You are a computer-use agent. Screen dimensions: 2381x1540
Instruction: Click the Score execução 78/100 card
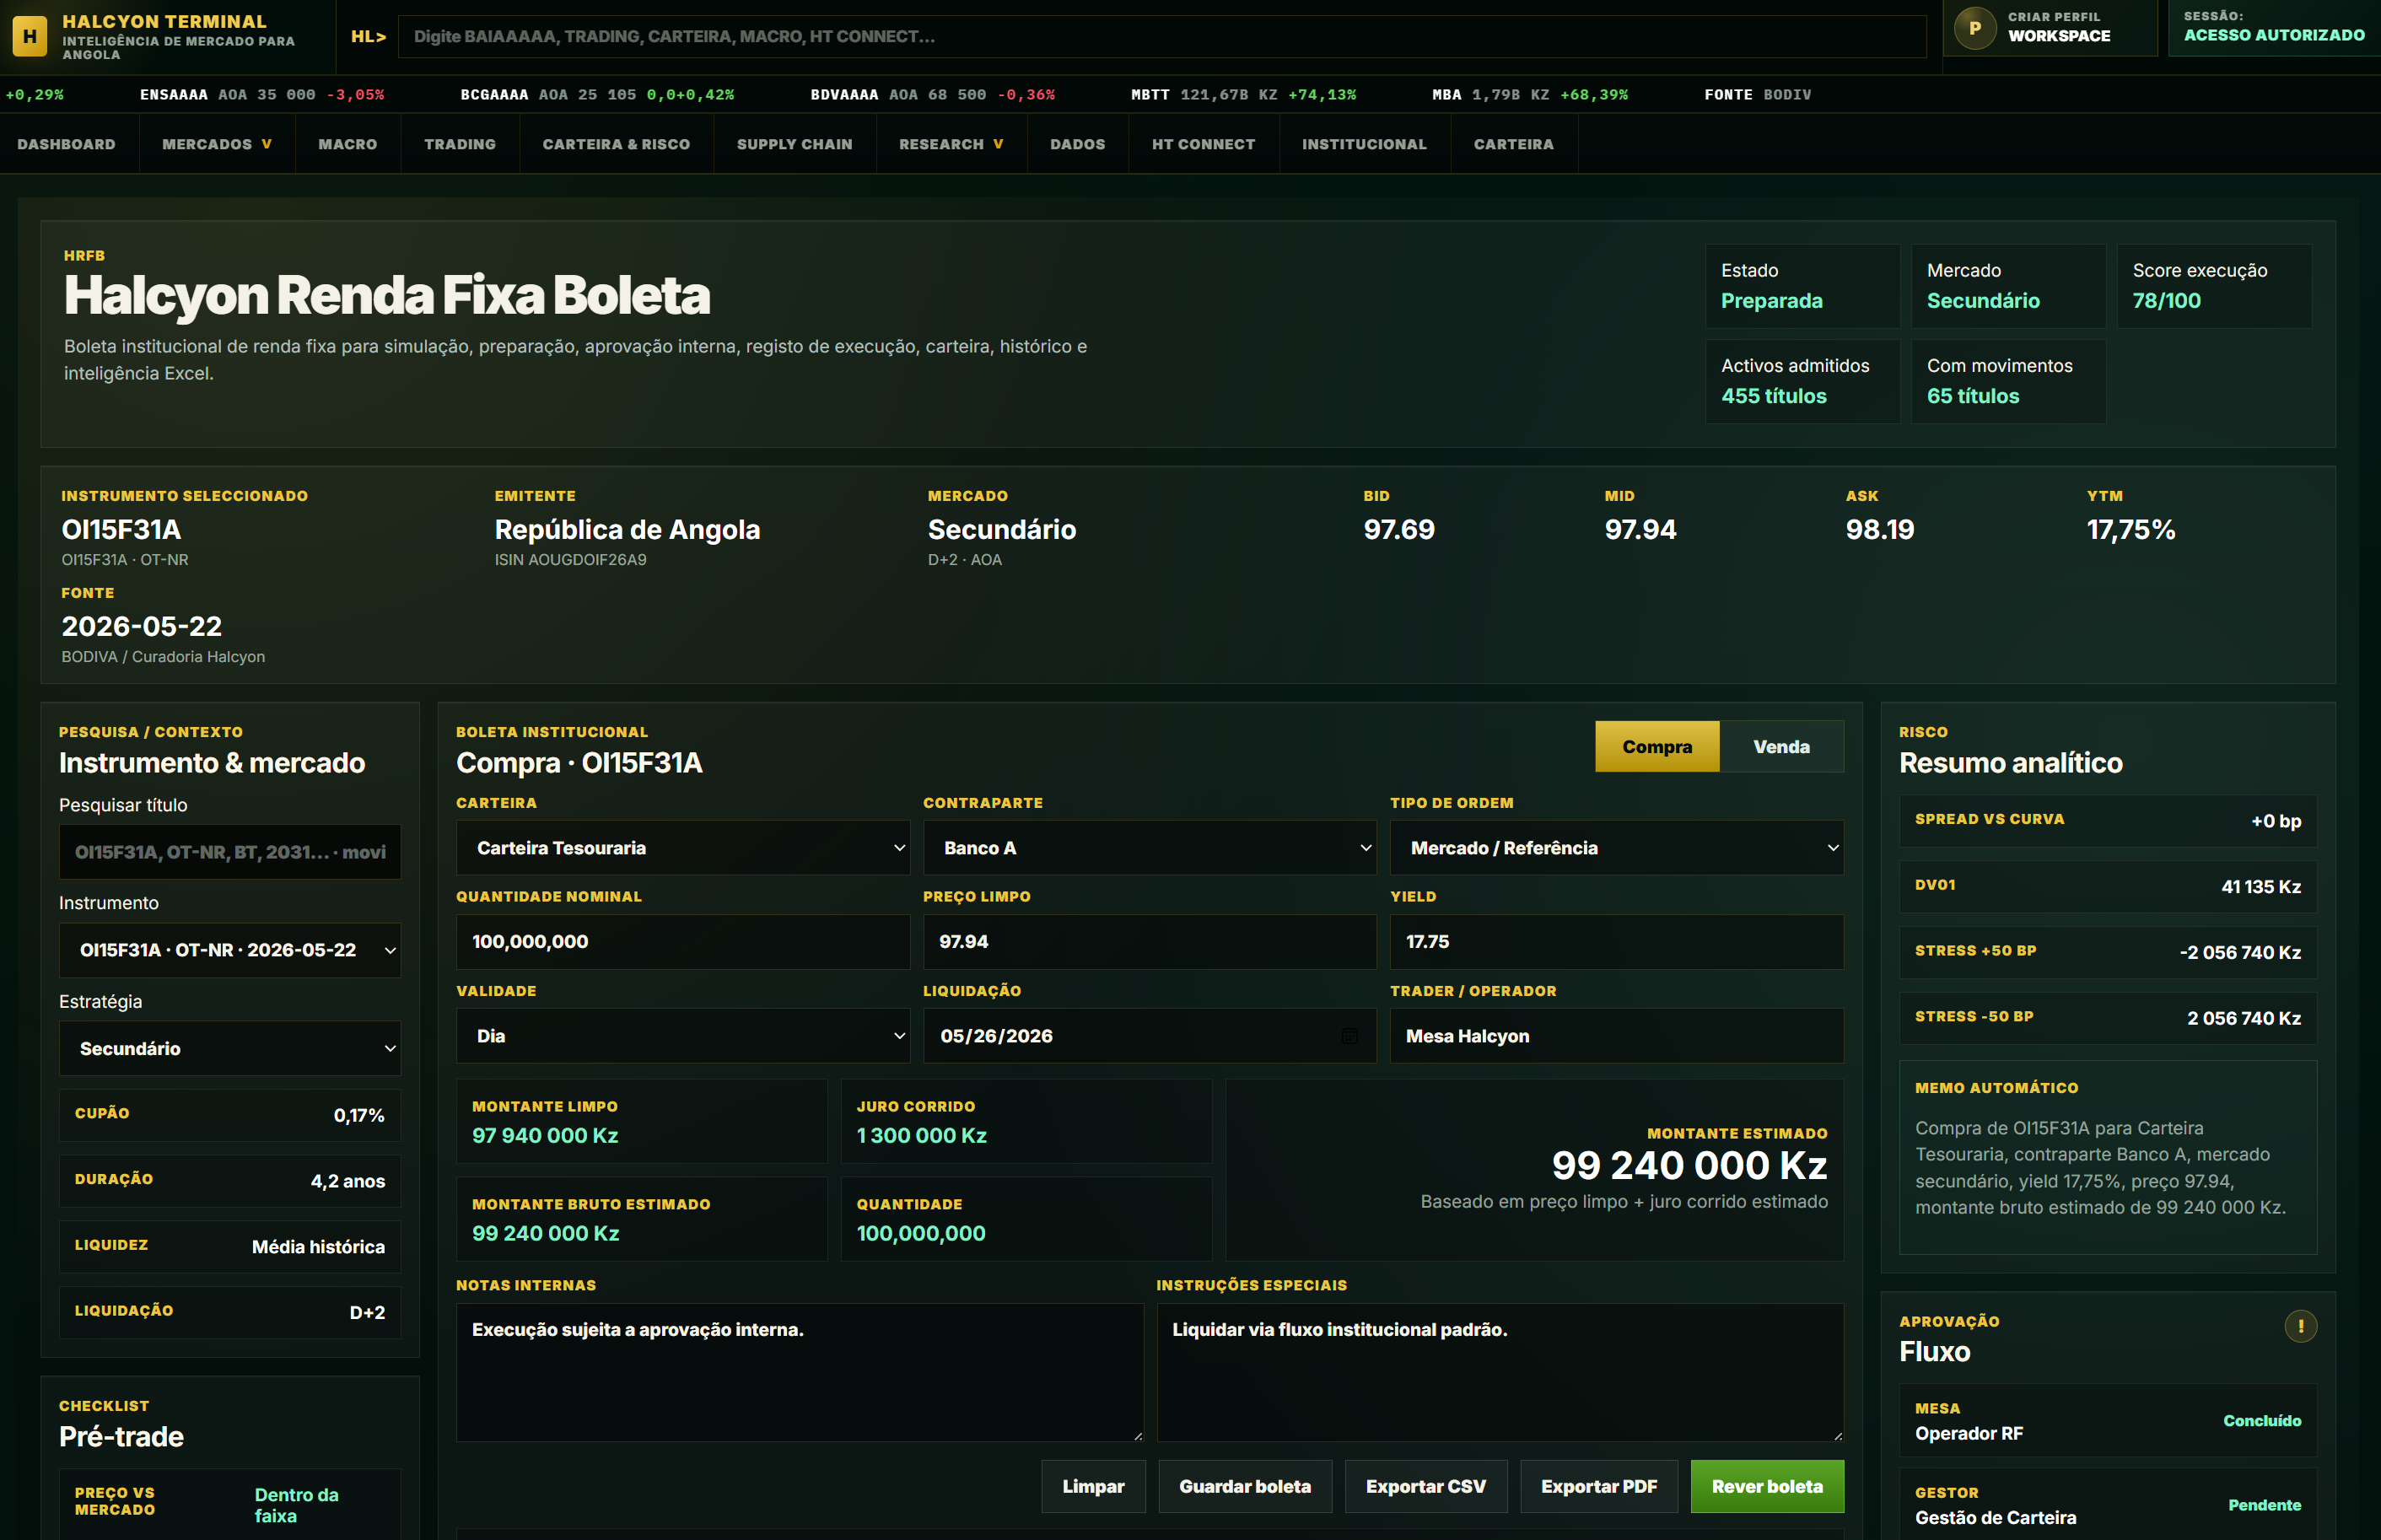point(2214,286)
